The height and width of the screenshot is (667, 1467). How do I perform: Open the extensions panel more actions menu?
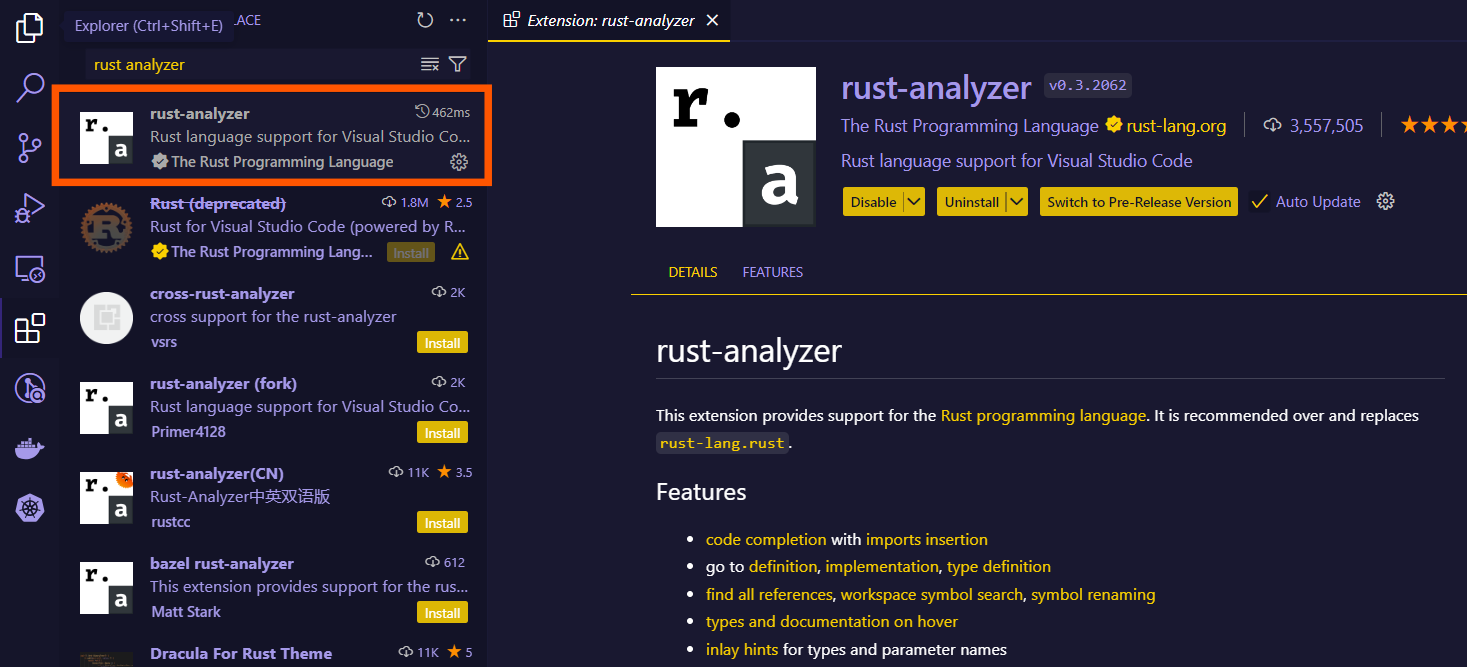point(458,20)
